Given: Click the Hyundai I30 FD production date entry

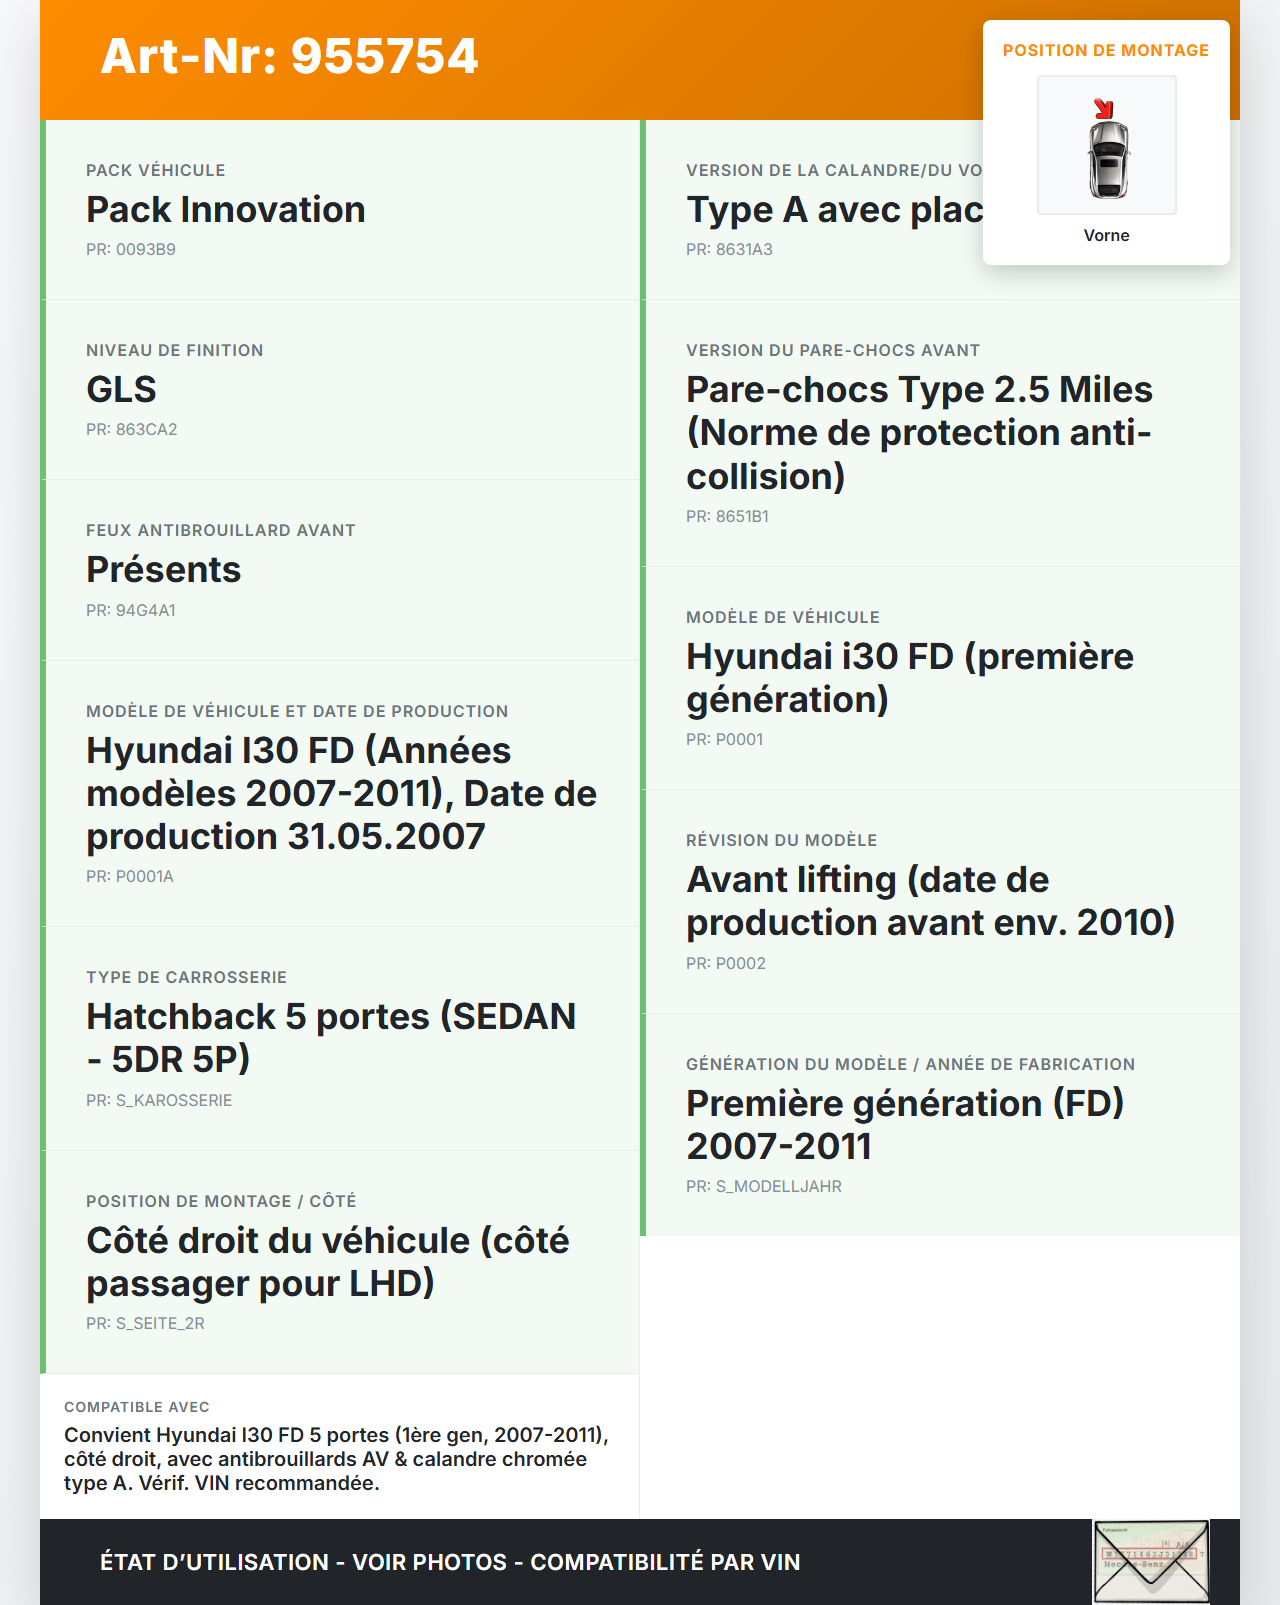Looking at the screenshot, I should [341, 793].
